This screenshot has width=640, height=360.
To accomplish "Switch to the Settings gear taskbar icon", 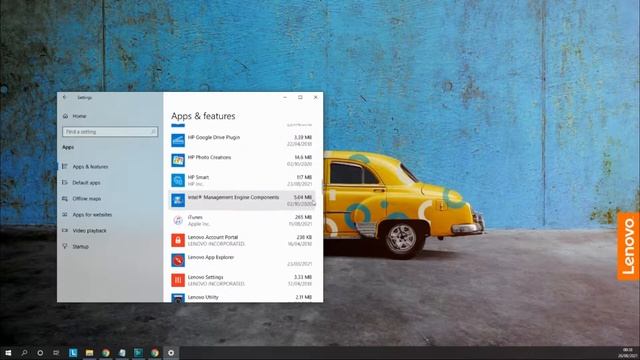I will point(171,353).
